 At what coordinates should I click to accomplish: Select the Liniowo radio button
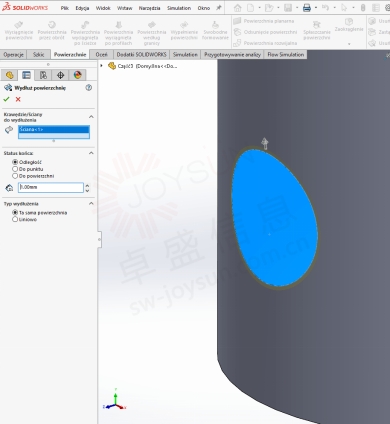(x=15, y=219)
